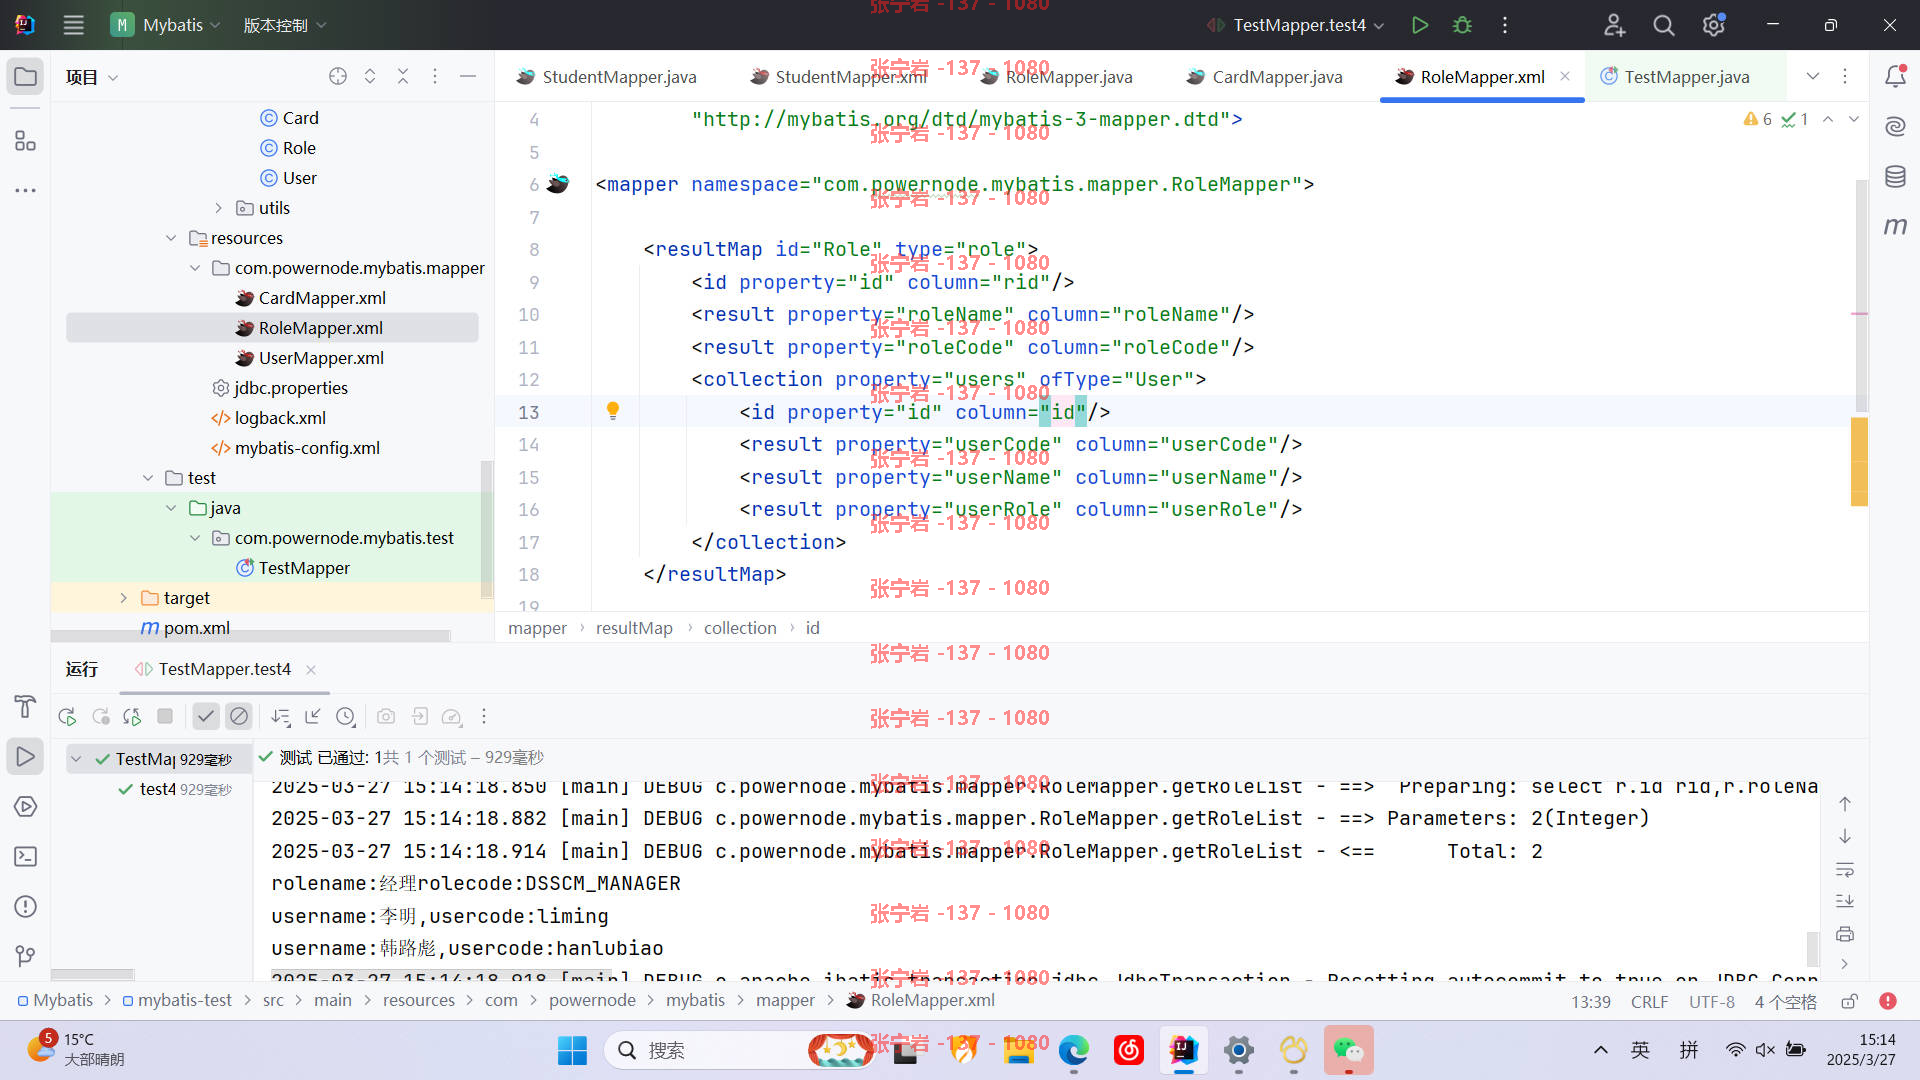Image resolution: width=1920 pixels, height=1080 pixels.
Task: Open the Git tool window icon
Action: point(26,957)
